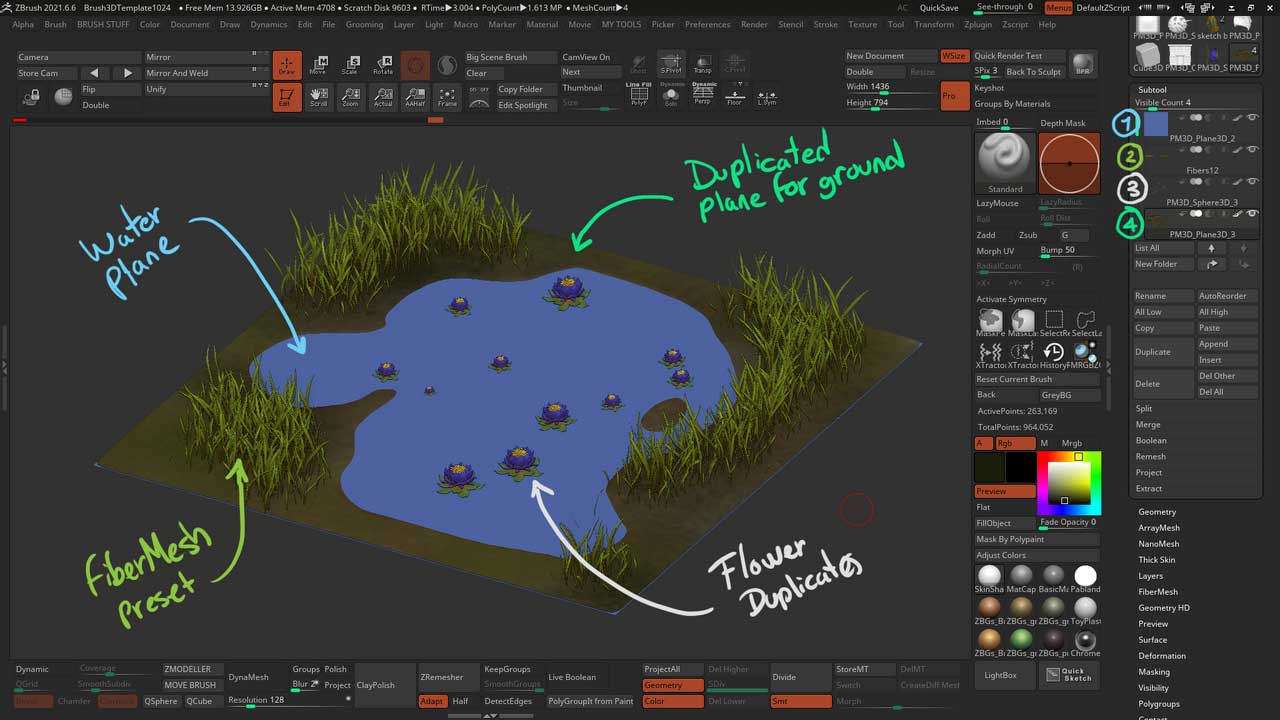Screen dimensions: 1280x720
Task: Click the Quick Sketch icon
Action: [1069, 675]
